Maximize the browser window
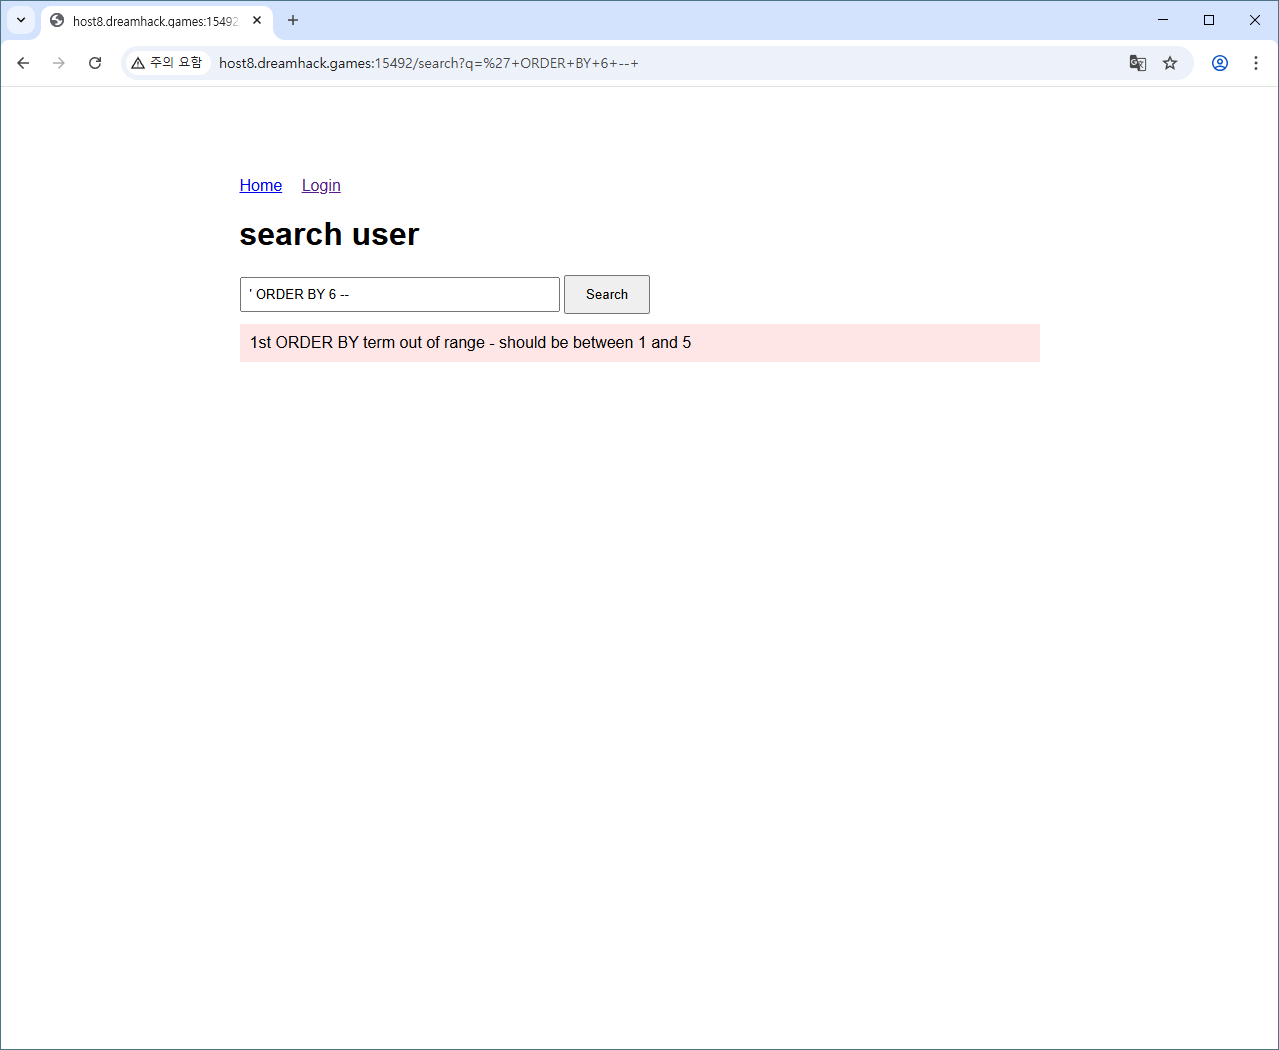The width and height of the screenshot is (1279, 1050). (x=1209, y=20)
